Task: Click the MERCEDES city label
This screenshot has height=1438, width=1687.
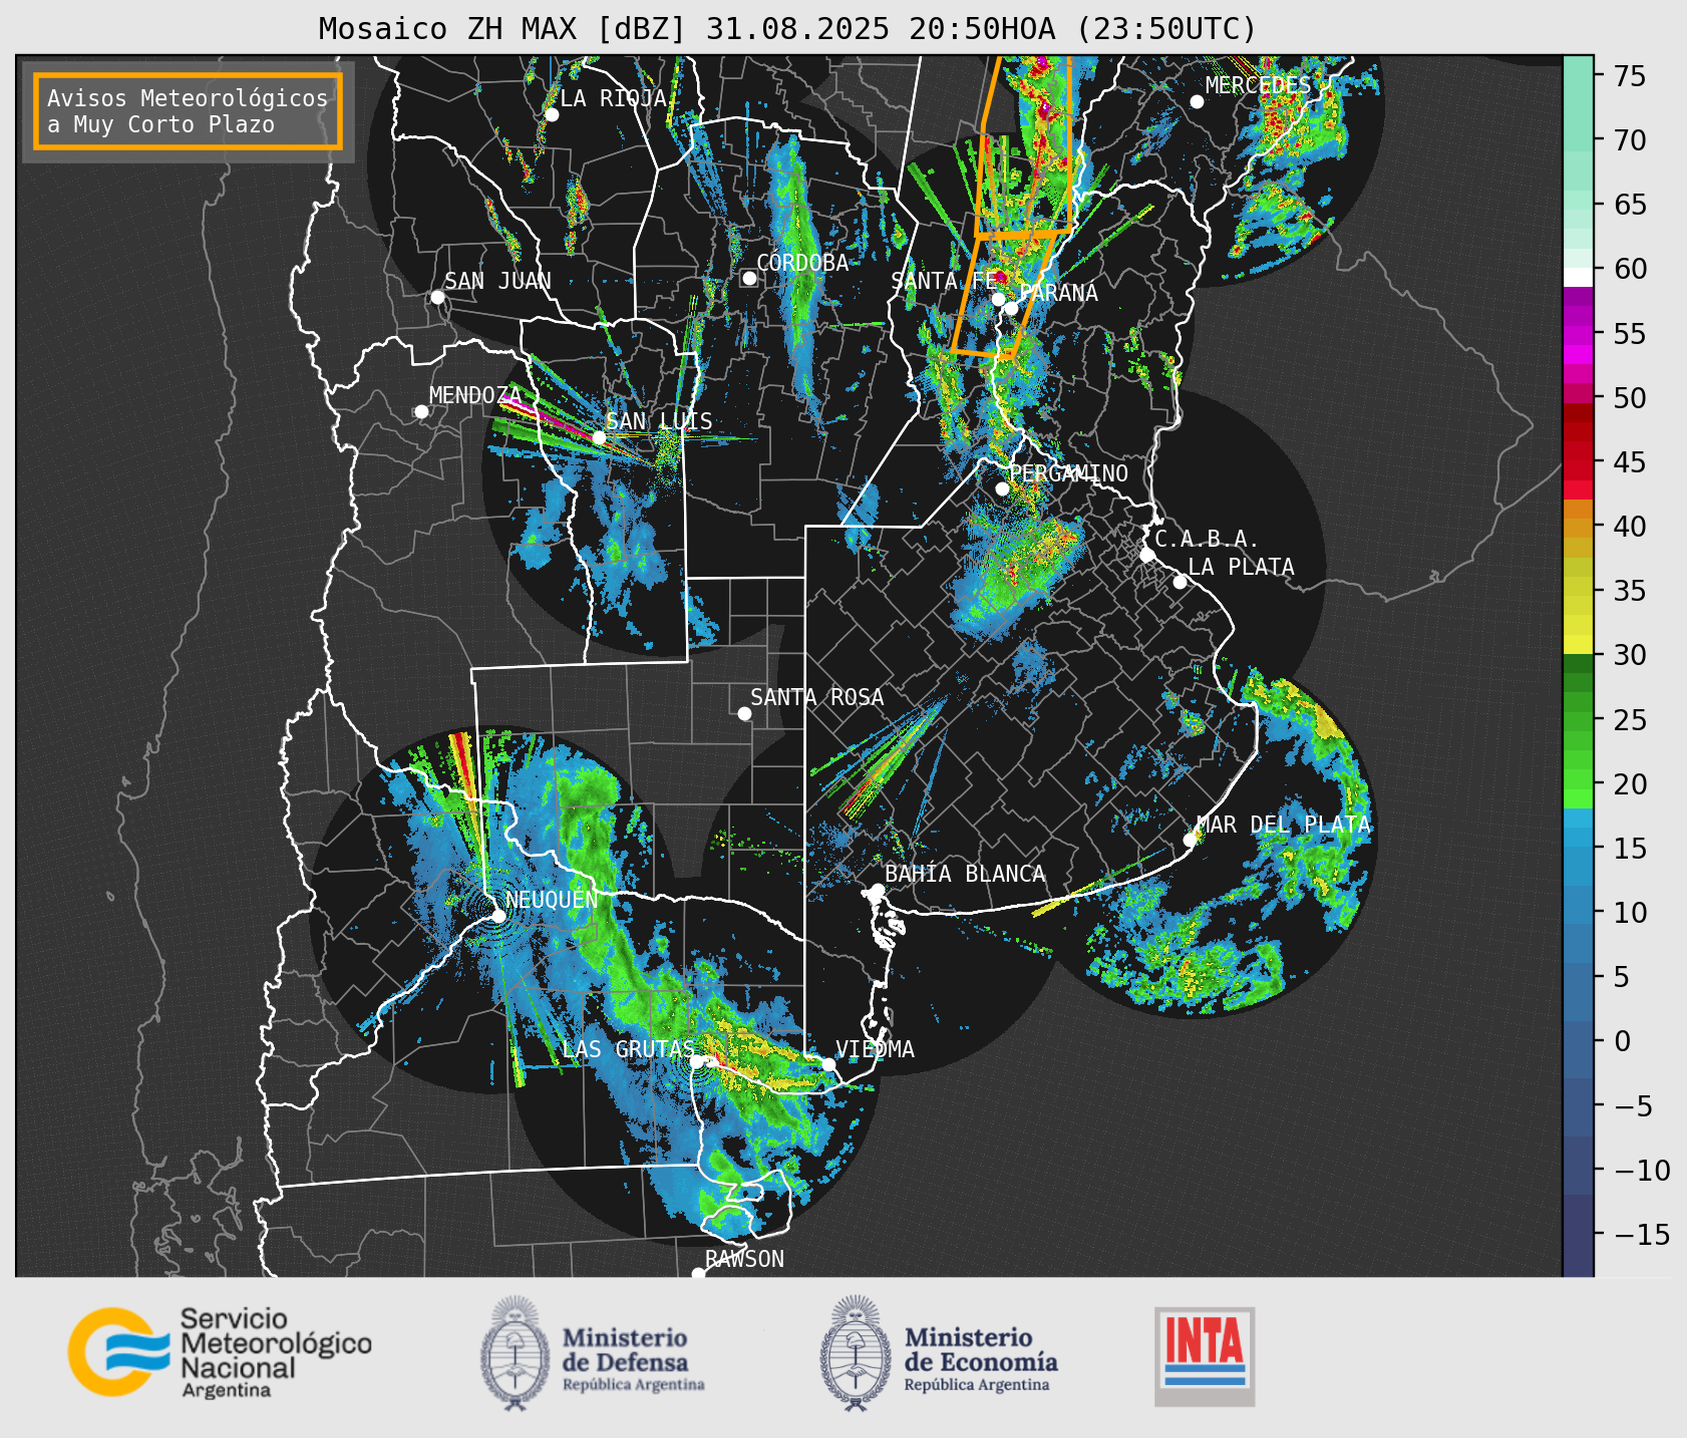Action: (1257, 86)
